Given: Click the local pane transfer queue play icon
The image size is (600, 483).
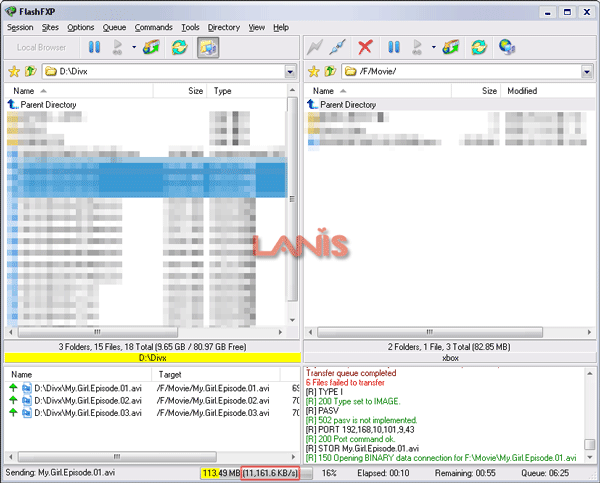Looking at the screenshot, I should pyautogui.click(x=117, y=47).
